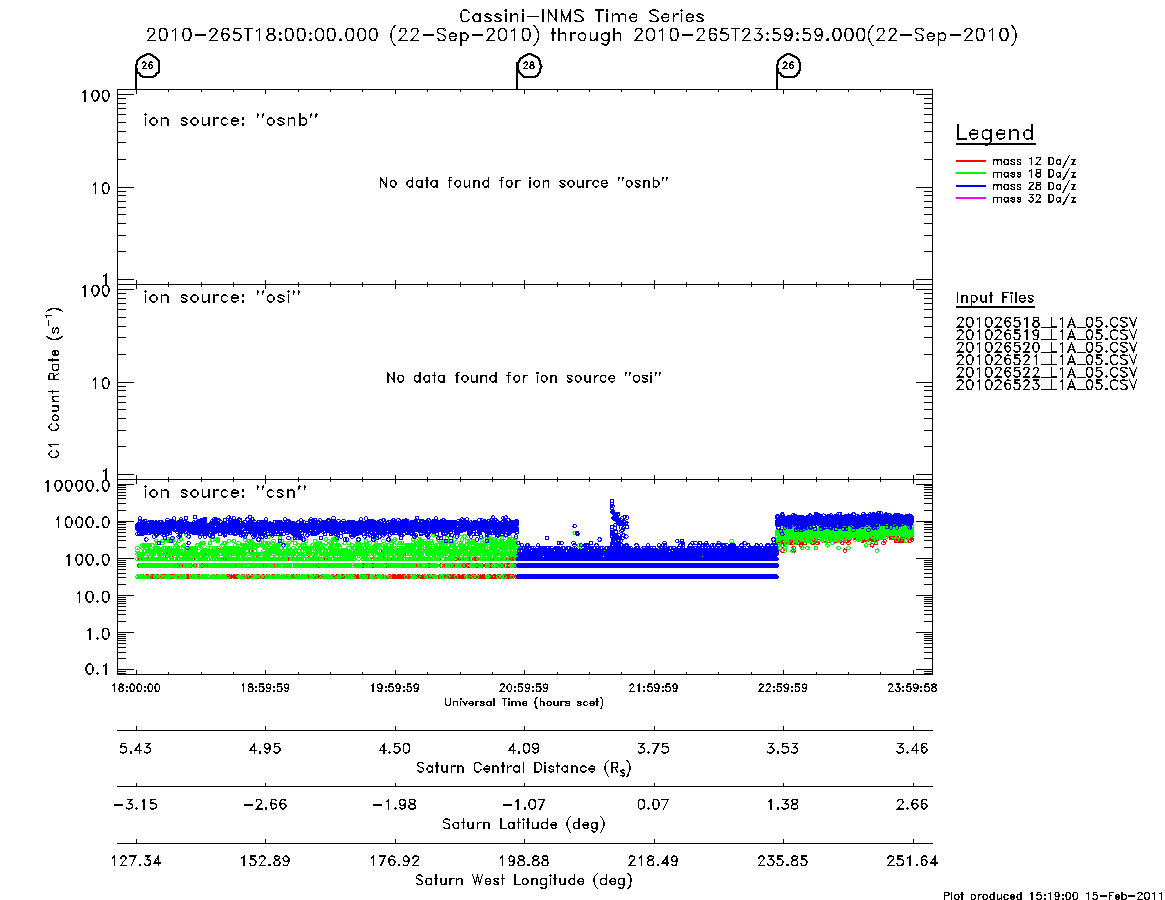This screenshot has height=900, width=1165.
Task: Click the timeline marker labeled 28
Action: click(x=528, y=66)
